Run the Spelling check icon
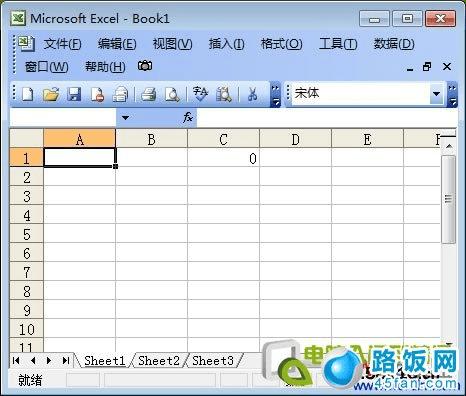Viewport: 466px width, 396px height. pyautogui.click(x=200, y=94)
